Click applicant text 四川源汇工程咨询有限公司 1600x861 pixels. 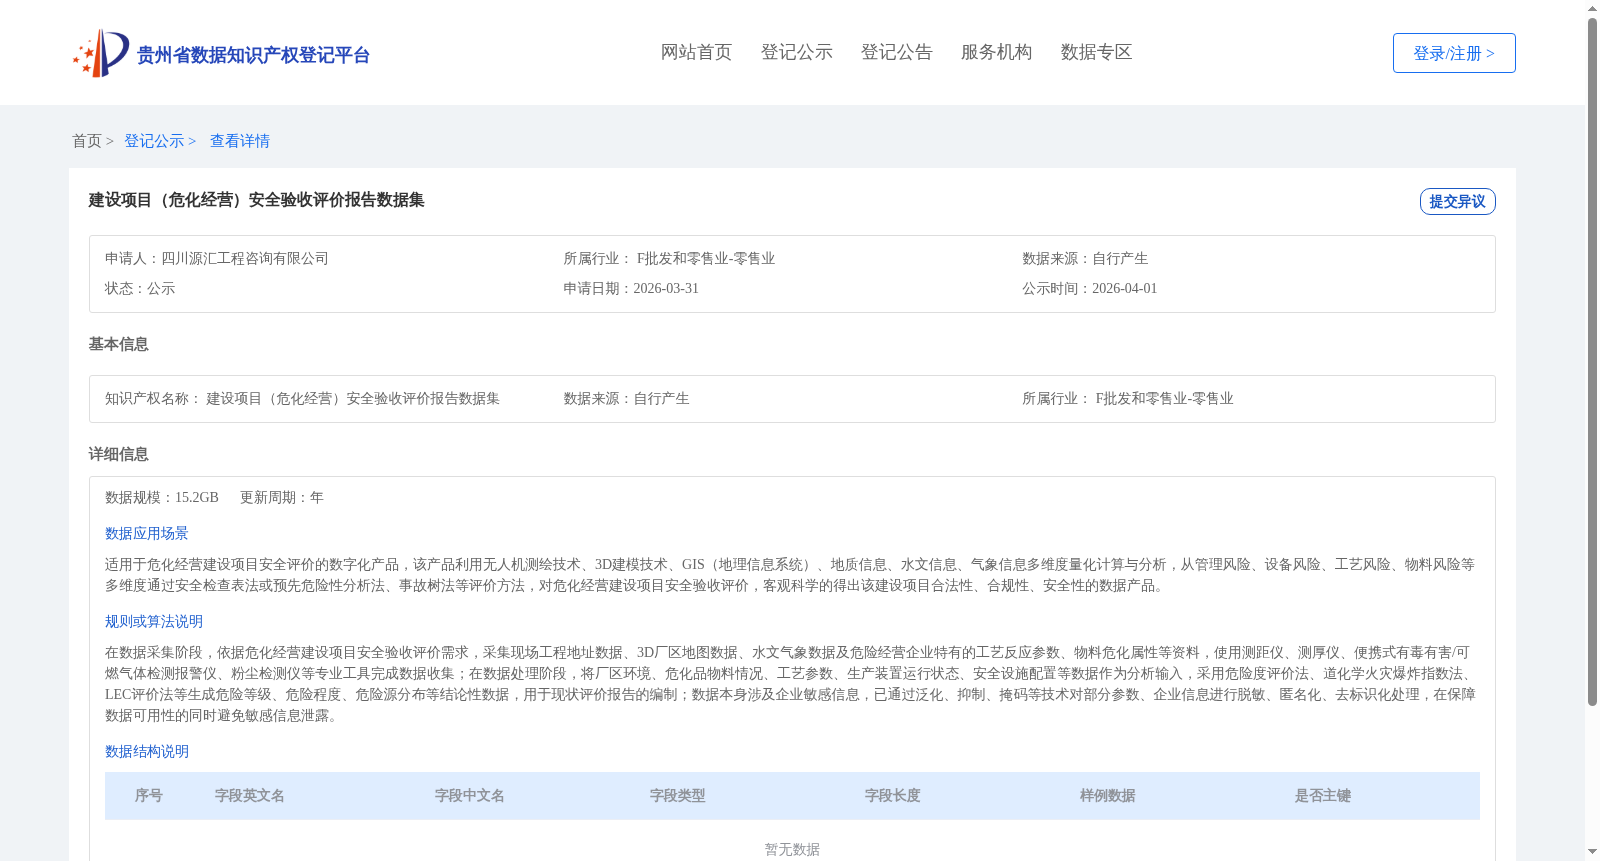pyautogui.click(x=245, y=258)
